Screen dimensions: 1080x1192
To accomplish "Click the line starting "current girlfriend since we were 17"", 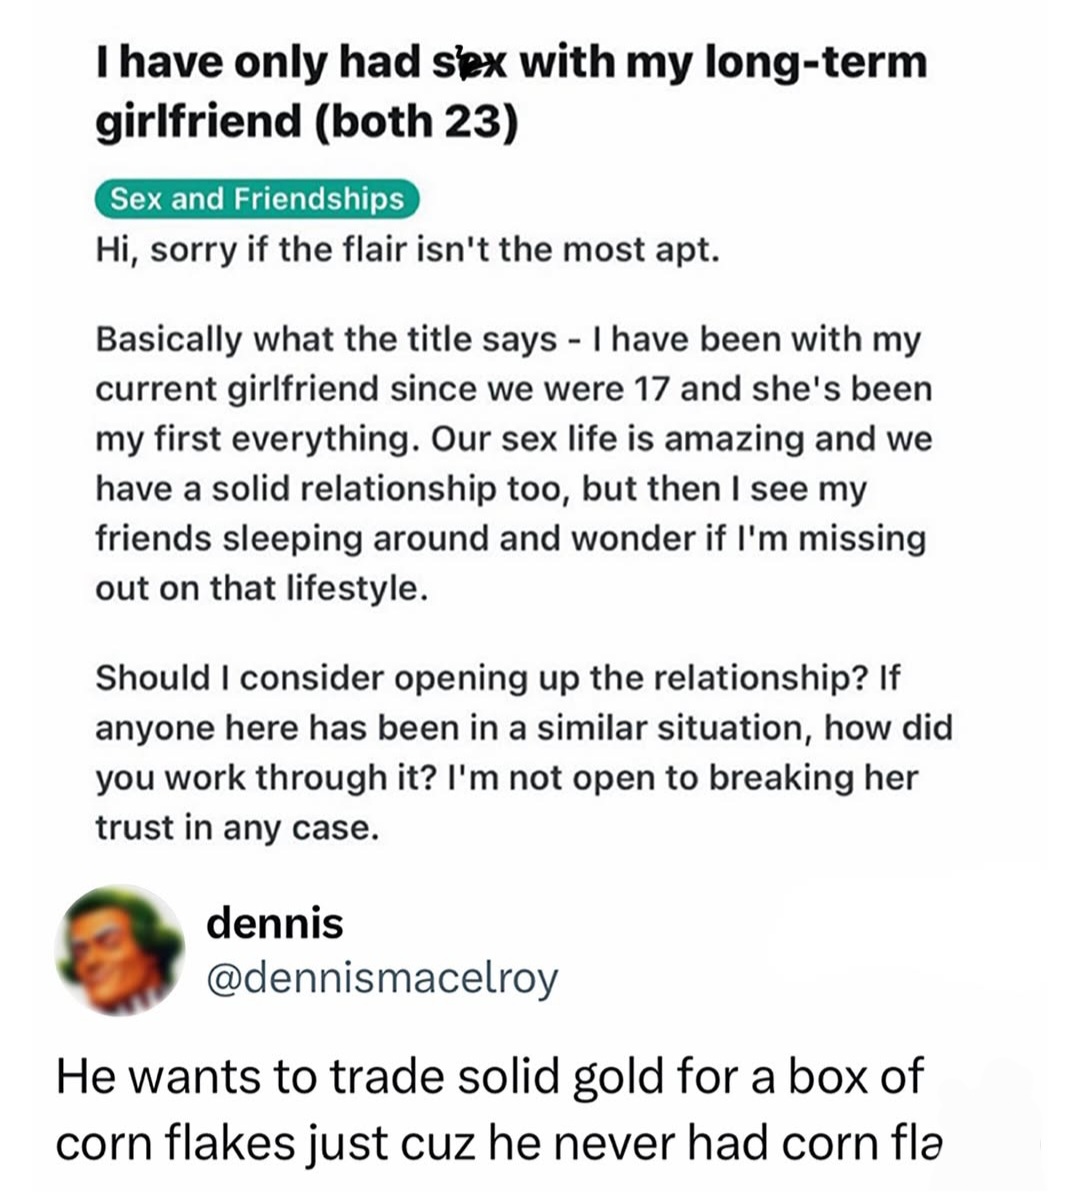I will 513,389.
